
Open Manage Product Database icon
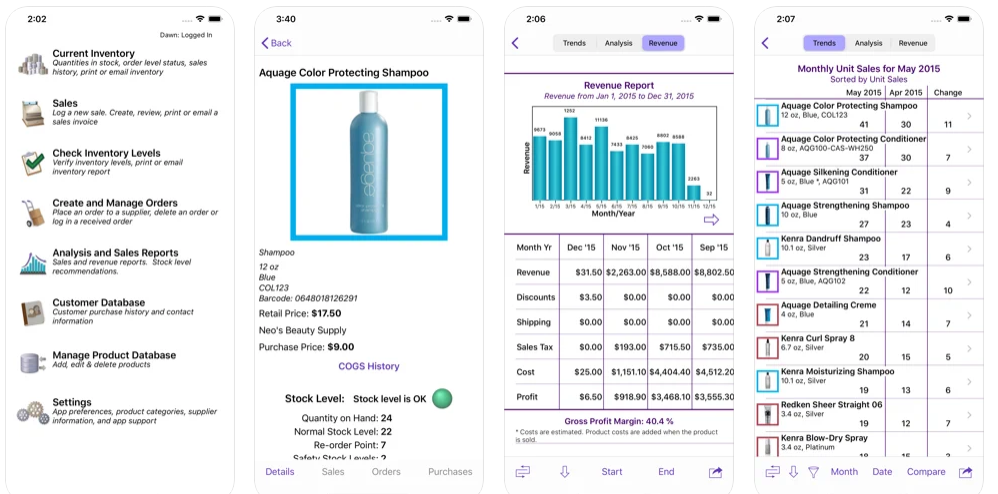coord(32,364)
